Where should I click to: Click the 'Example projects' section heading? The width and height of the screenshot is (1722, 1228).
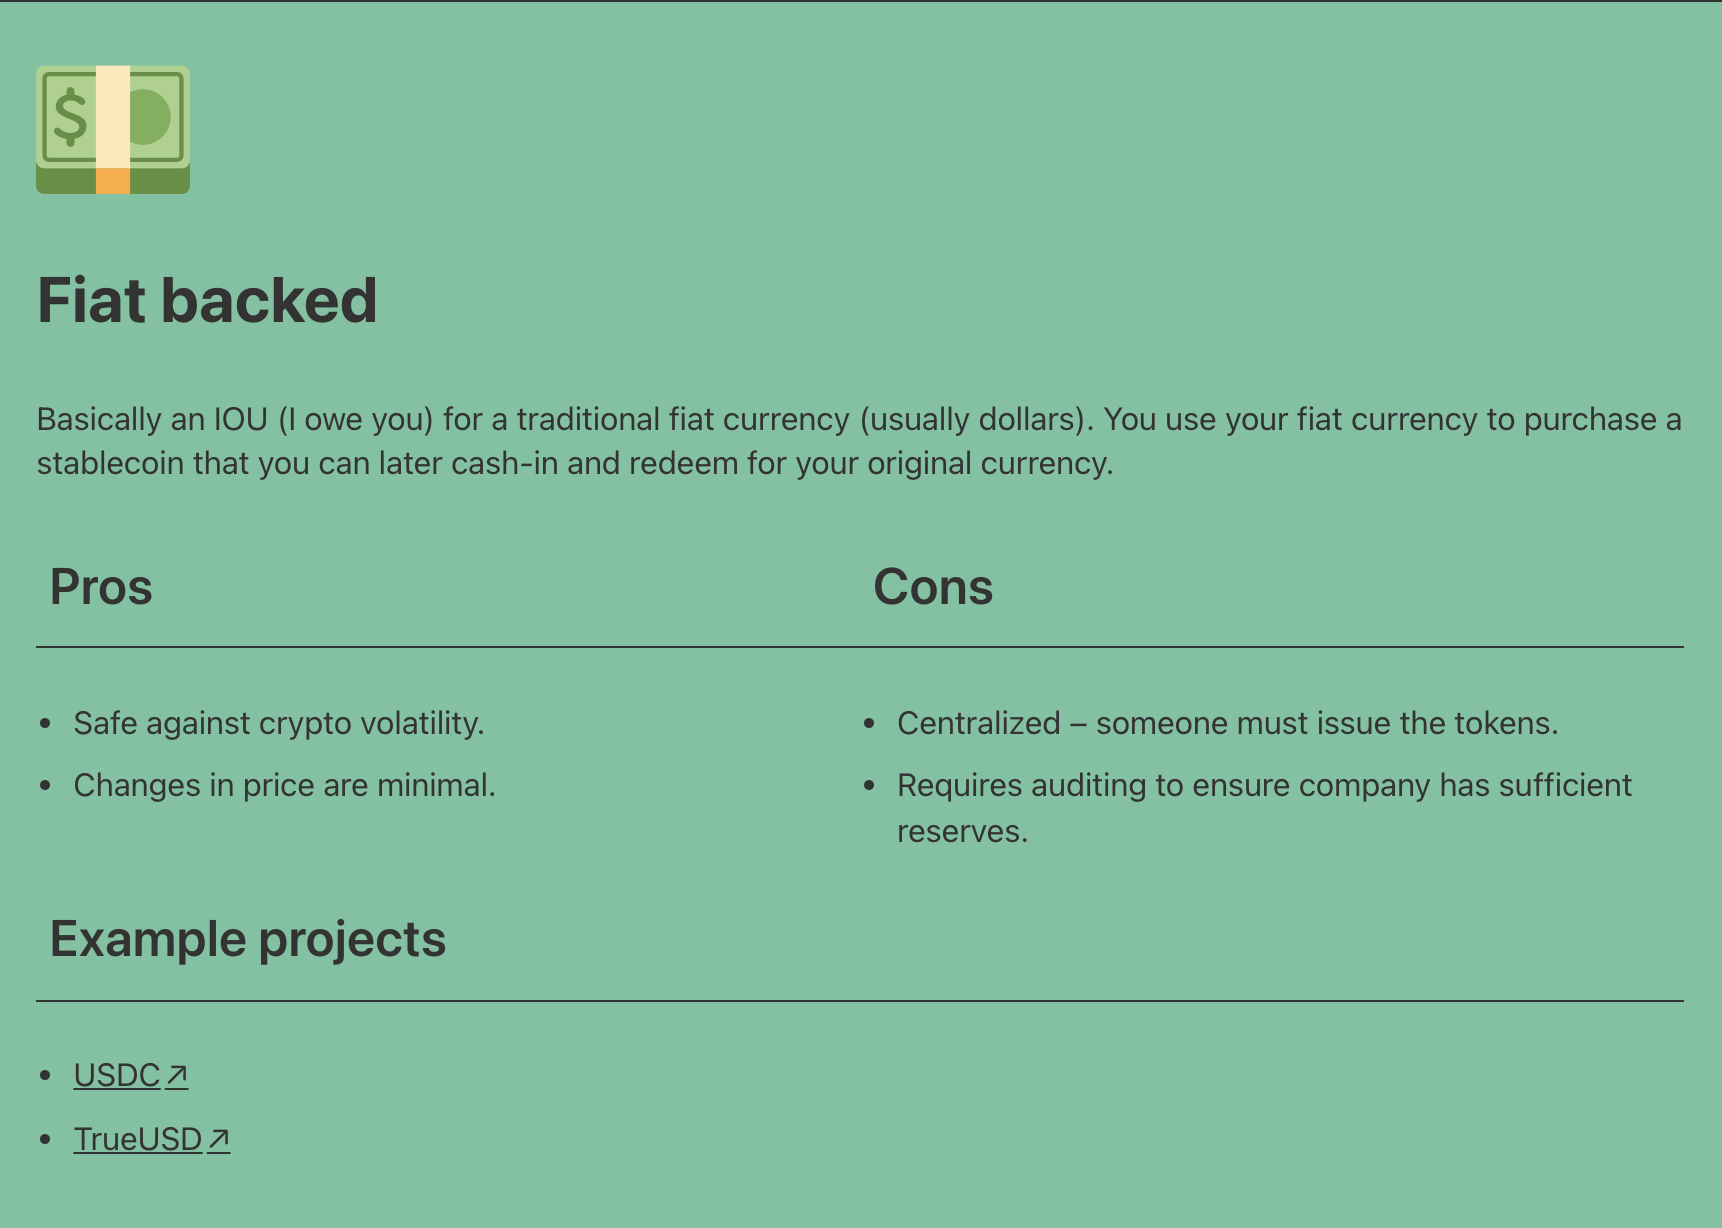[x=248, y=939]
